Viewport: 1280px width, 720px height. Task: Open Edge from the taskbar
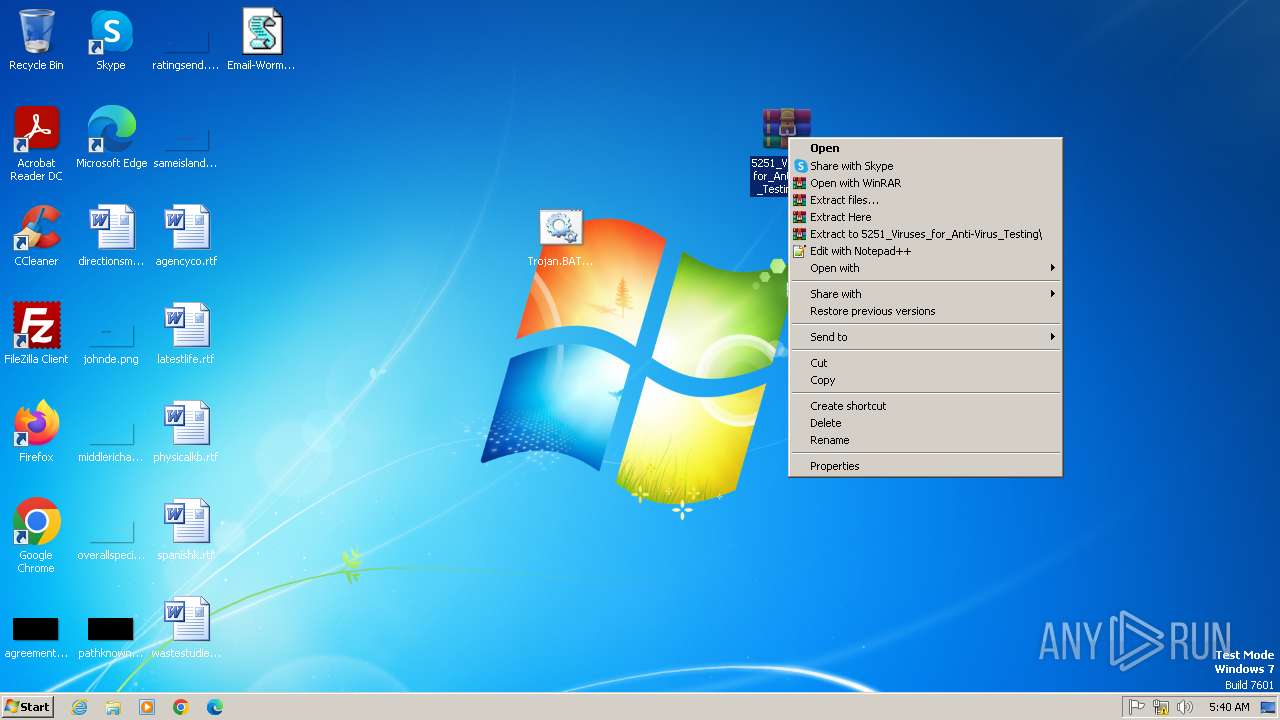[x=215, y=707]
